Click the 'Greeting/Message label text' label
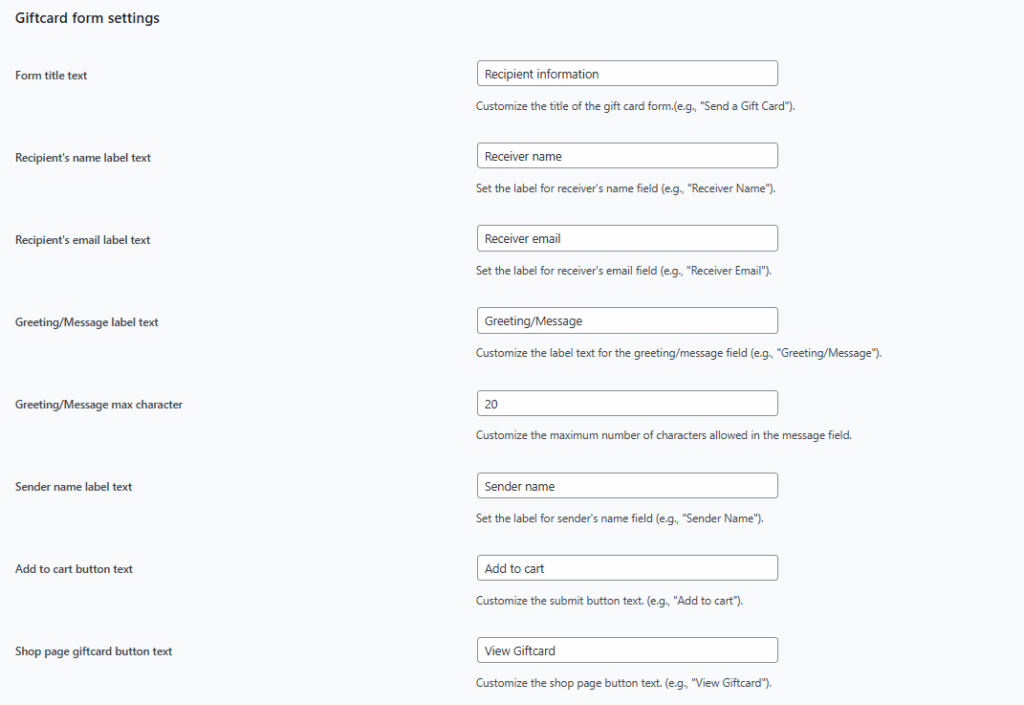This screenshot has width=1024, height=705. 87,322
